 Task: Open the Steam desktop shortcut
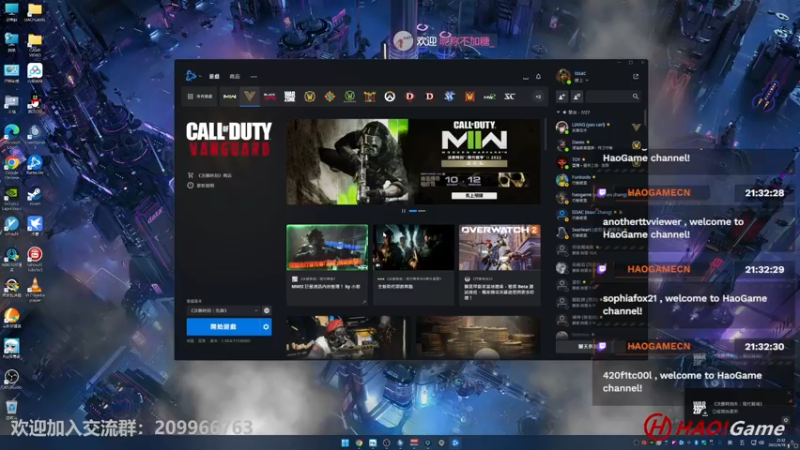(x=35, y=196)
